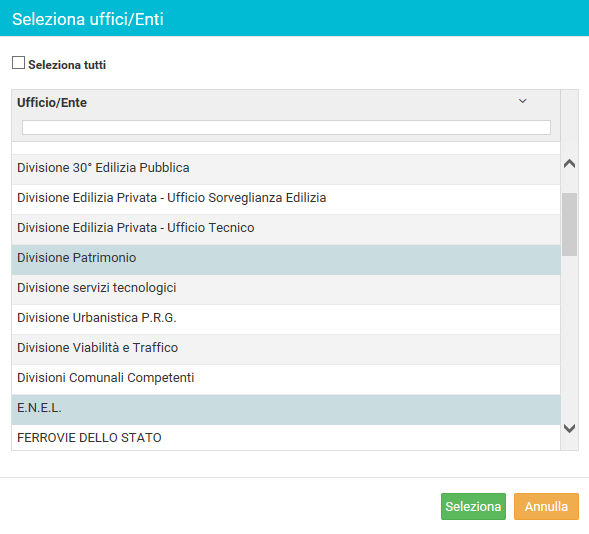The image size is (589, 534).
Task: Open the Ufficio/Ente column dropdown chevron
Action: point(523,101)
